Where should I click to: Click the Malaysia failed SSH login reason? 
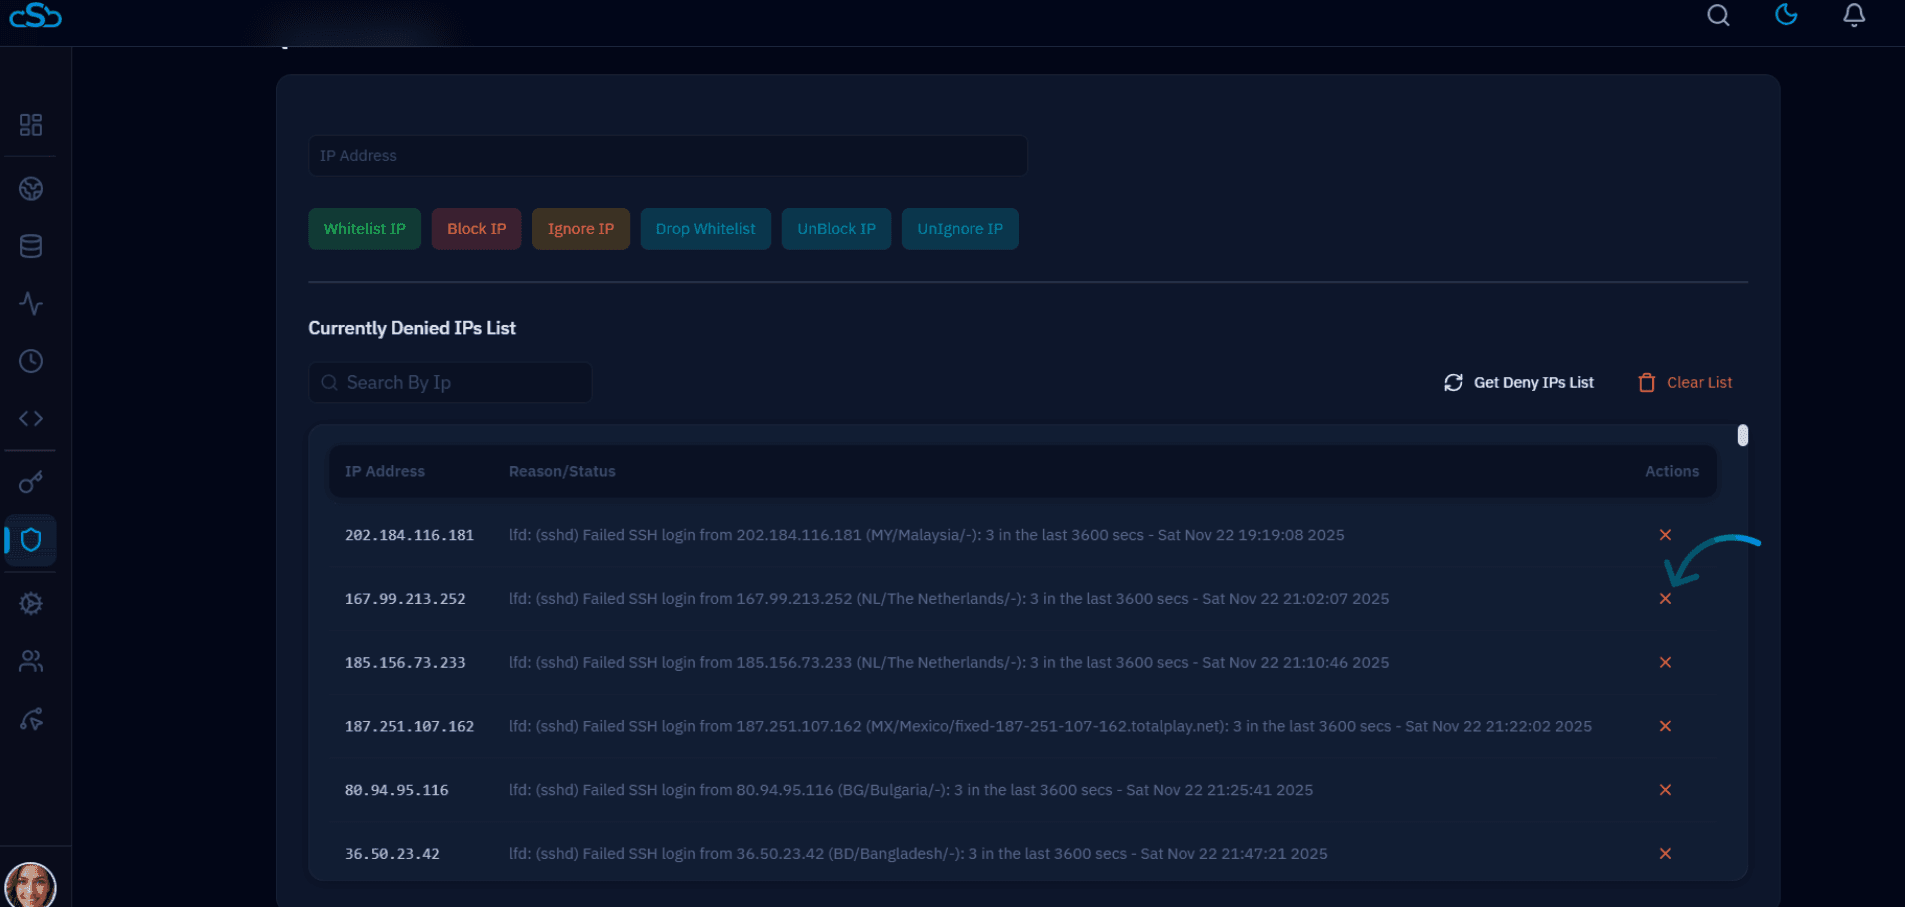pos(926,535)
